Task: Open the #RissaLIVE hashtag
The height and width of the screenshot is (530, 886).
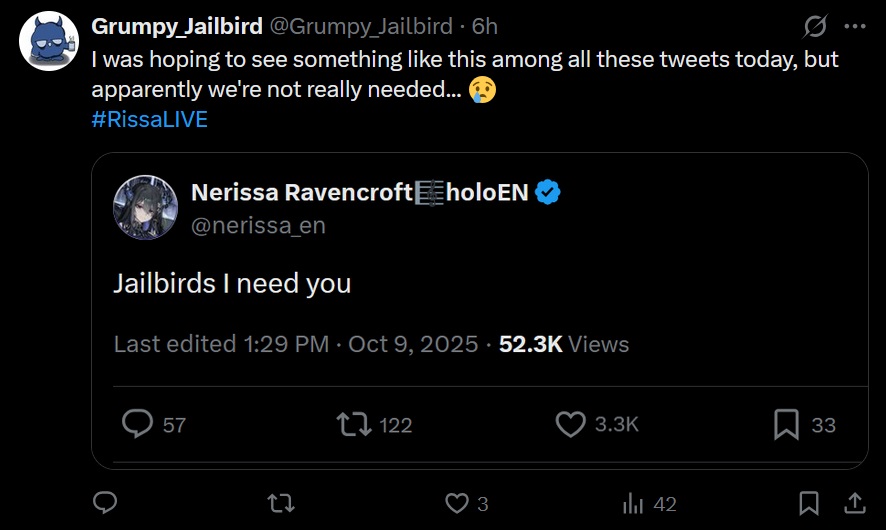Action: (149, 119)
